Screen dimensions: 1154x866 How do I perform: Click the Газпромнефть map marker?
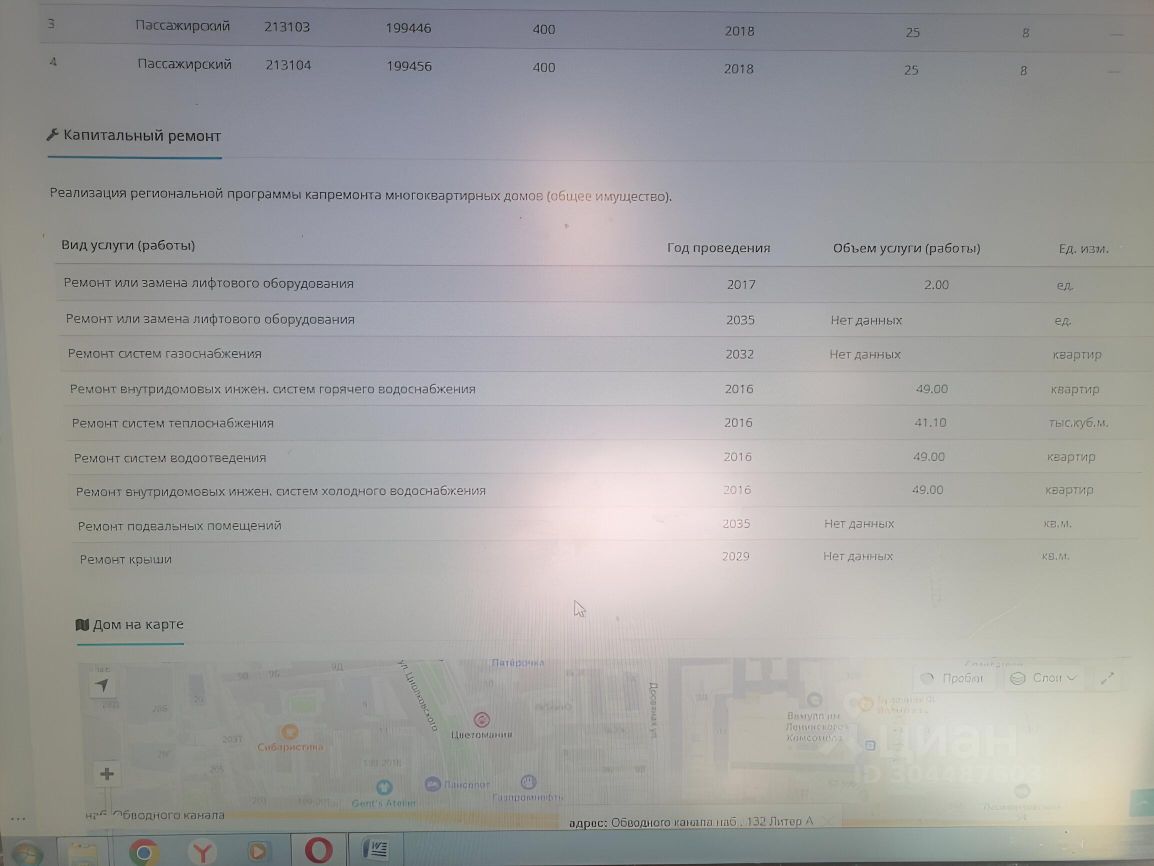click(528, 781)
